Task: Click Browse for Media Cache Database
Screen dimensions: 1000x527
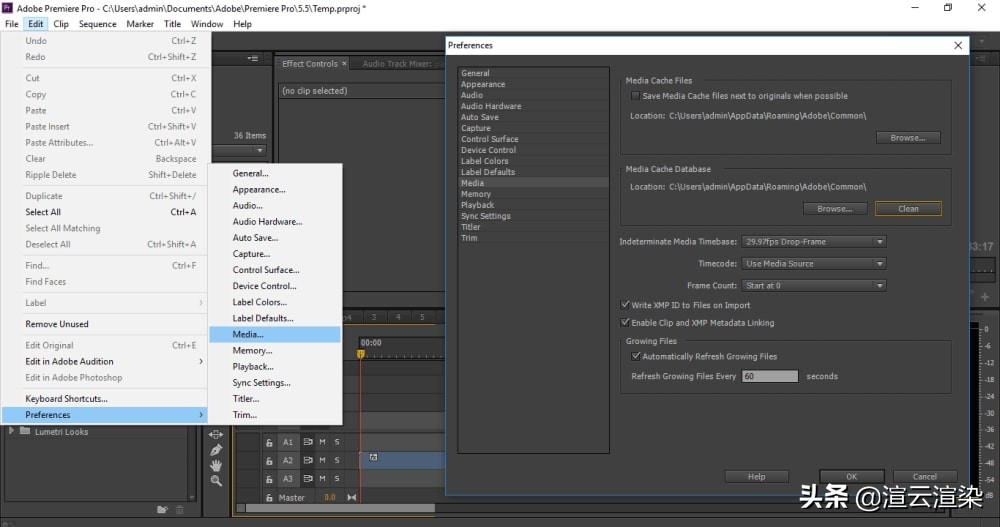Action: pyautogui.click(x=835, y=209)
